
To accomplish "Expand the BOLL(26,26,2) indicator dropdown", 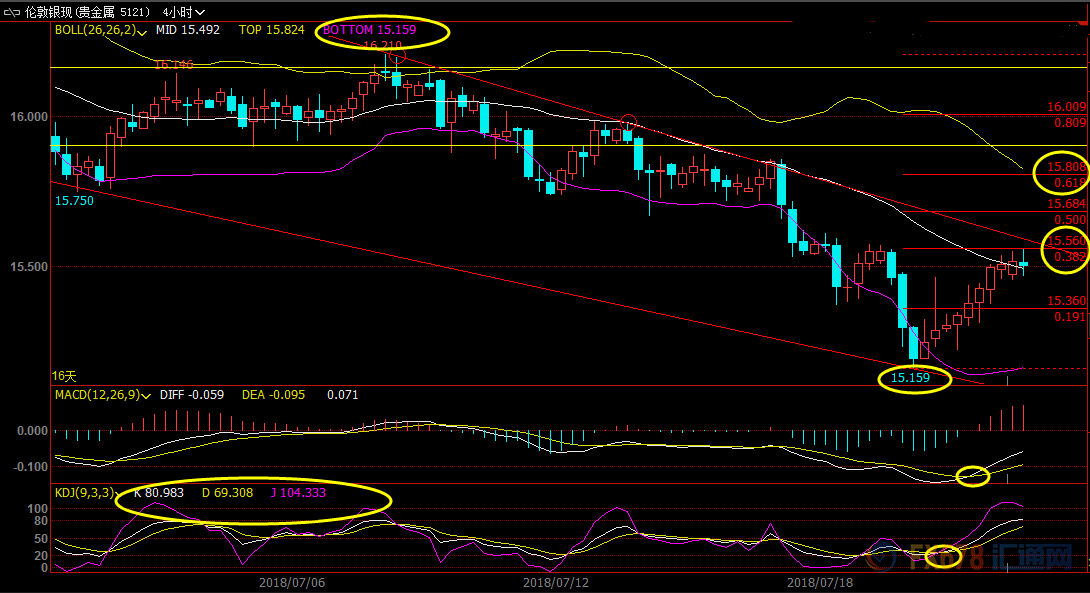I will 145,31.
